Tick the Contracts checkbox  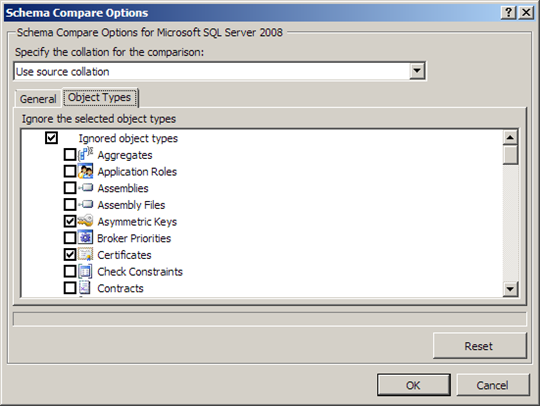70,288
